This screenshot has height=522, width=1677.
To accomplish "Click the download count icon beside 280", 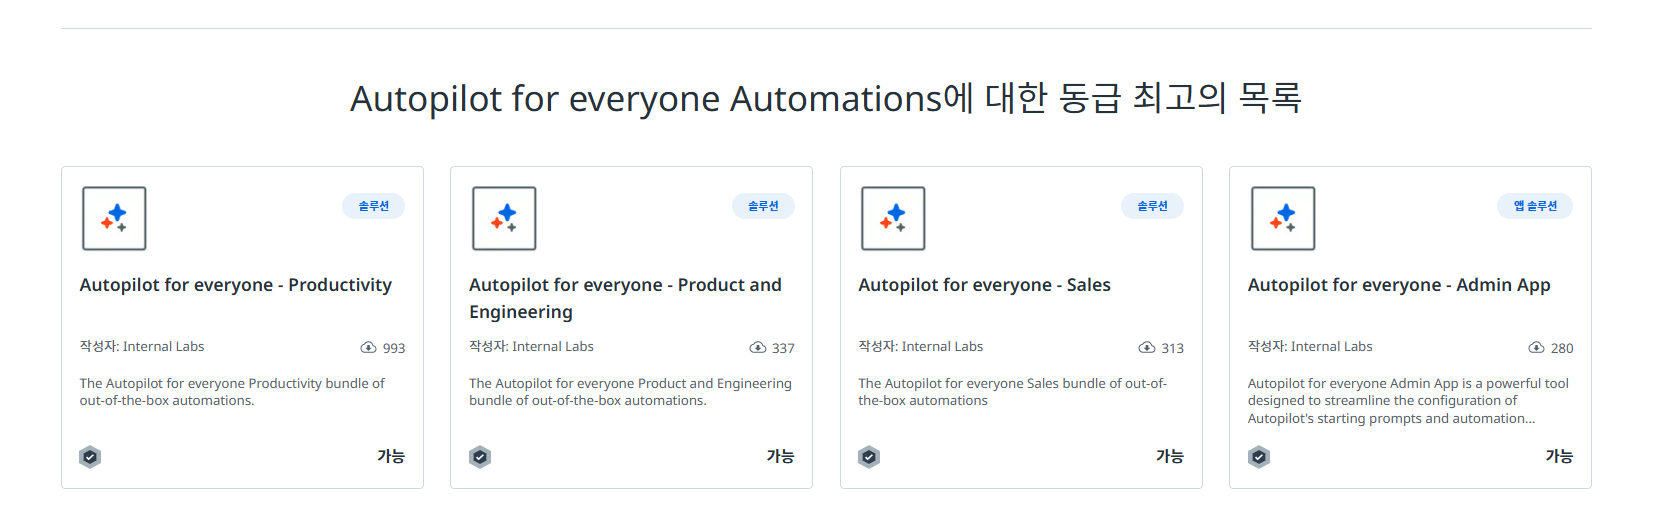I will [1537, 348].
